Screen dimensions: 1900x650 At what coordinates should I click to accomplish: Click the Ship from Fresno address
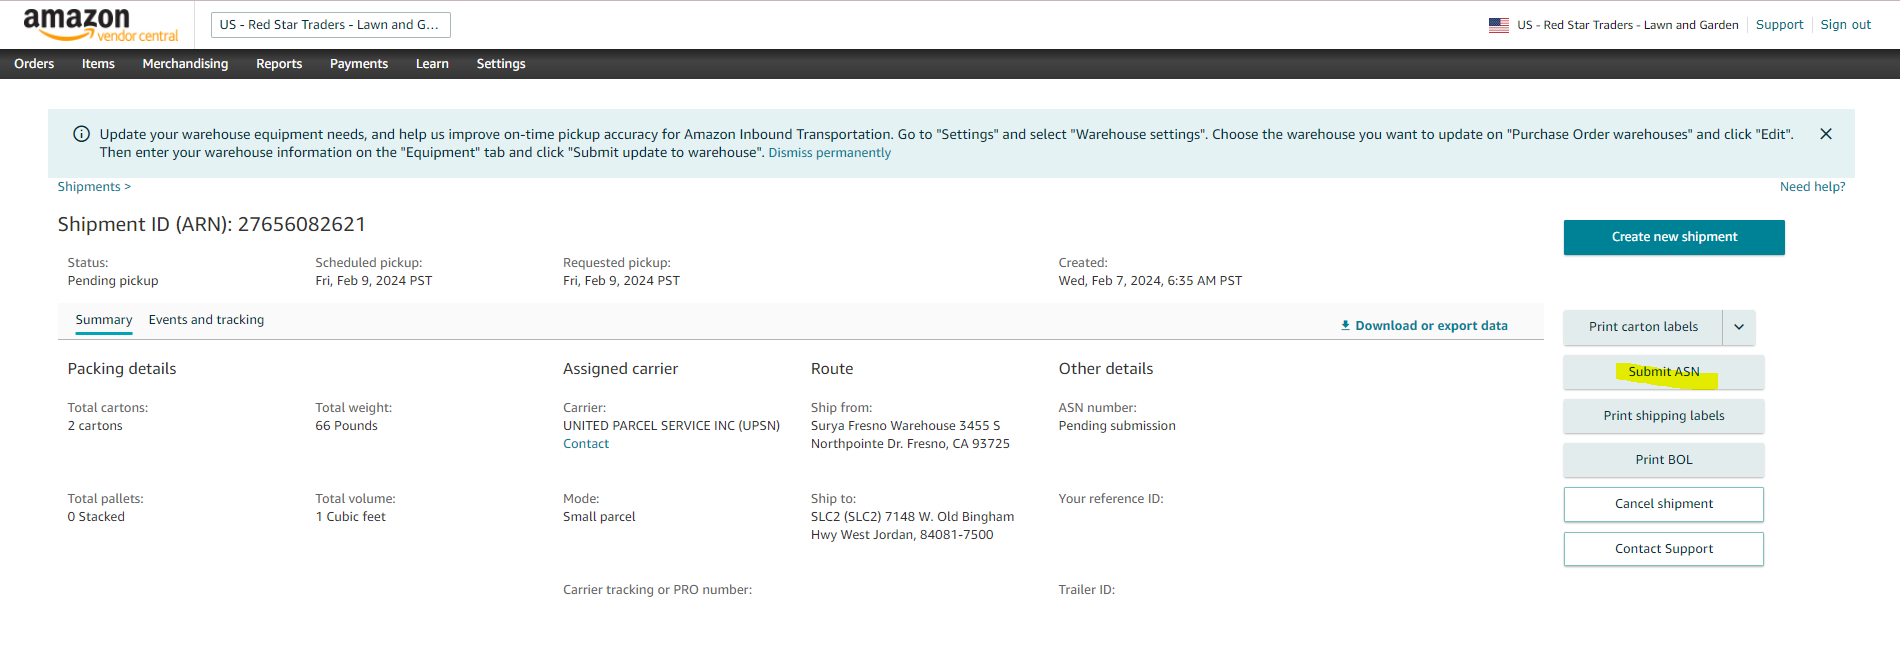(x=910, y=435)
